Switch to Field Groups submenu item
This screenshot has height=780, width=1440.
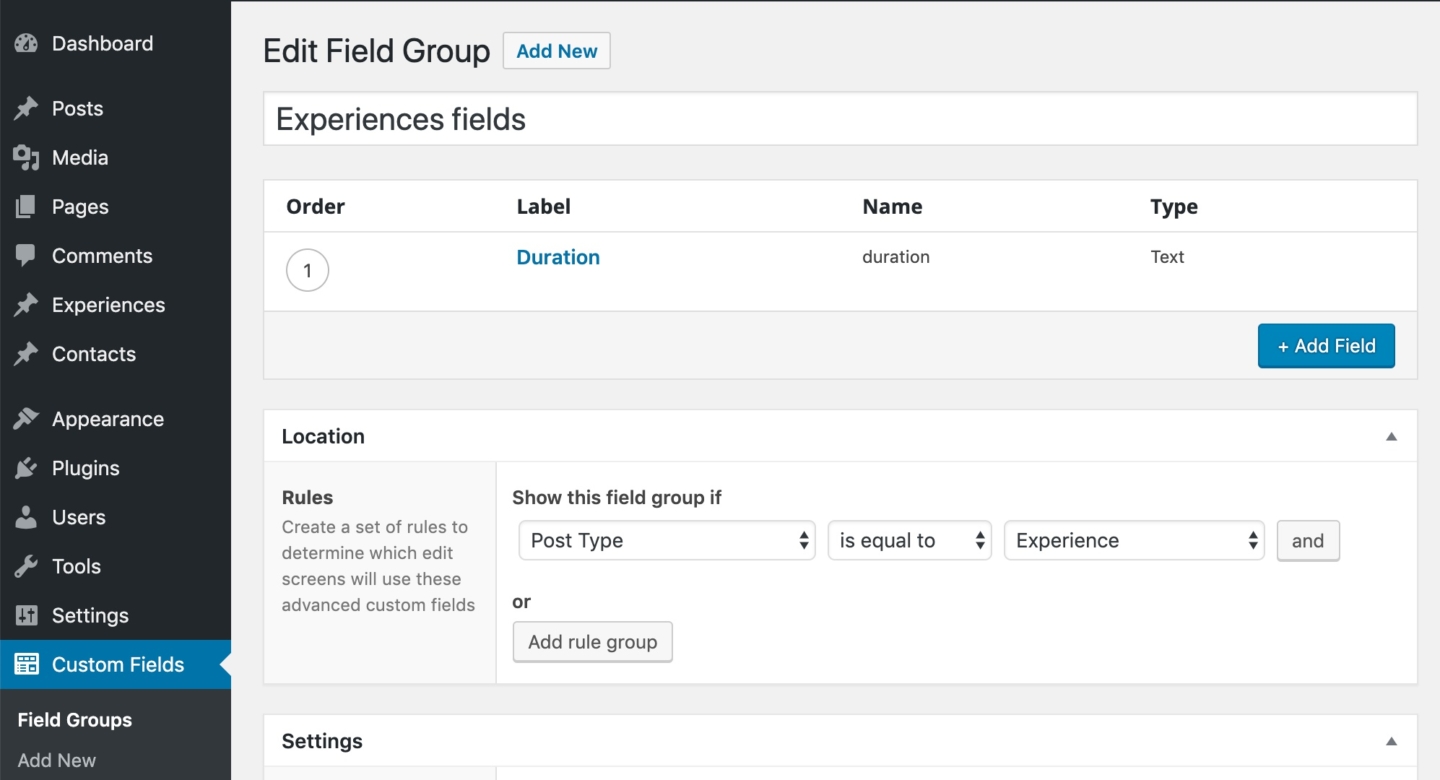pyautogui.click(x=74, y=719)
